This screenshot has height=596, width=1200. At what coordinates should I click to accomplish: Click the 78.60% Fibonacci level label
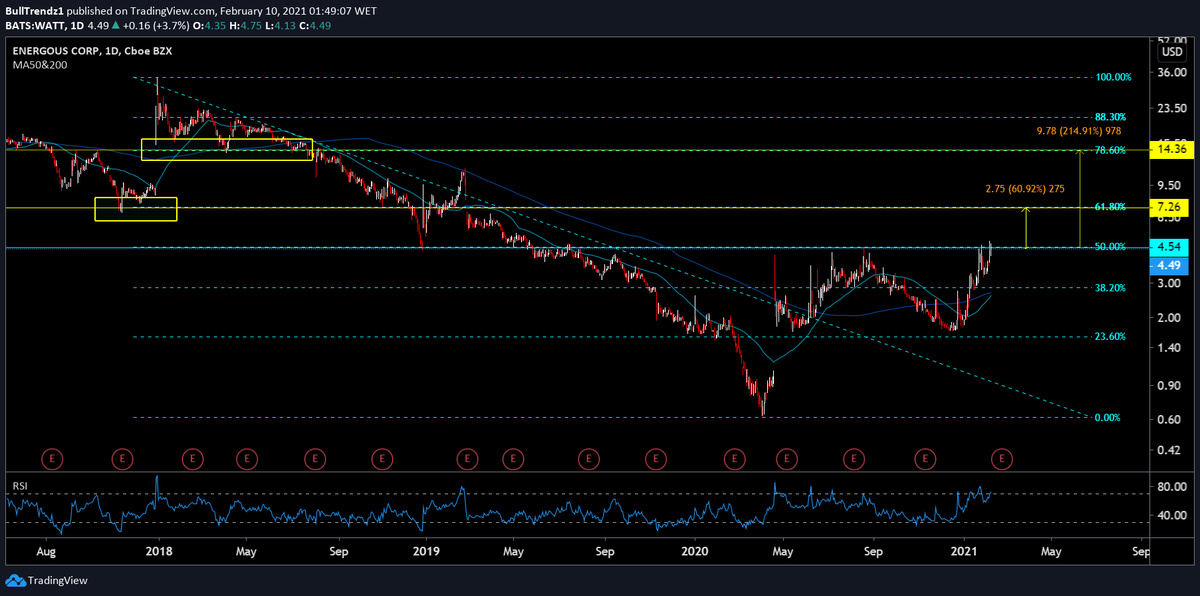point(1111,150)
